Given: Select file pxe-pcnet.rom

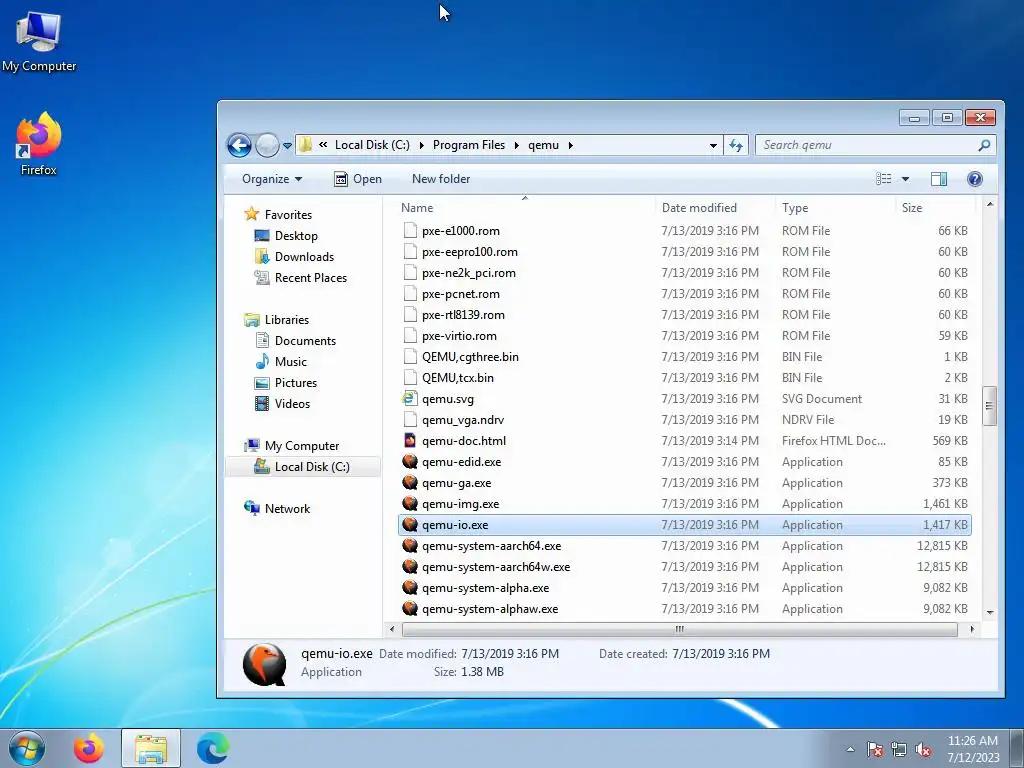Looking at the screenshot, I should pyautogui.click(x=684, y=294).
